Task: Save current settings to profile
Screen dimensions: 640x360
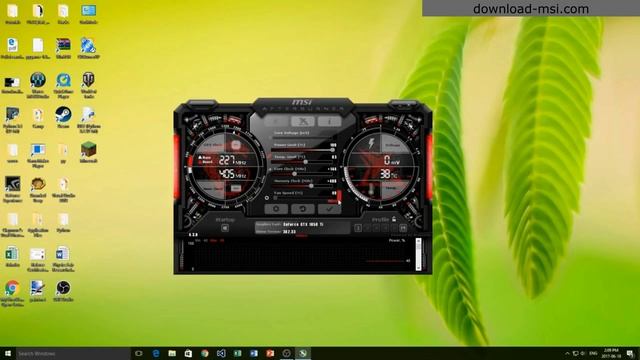Action: point(403,228)
